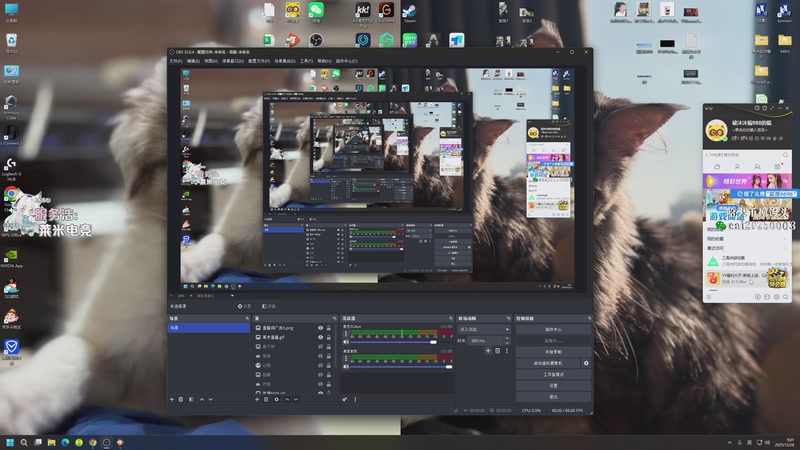Toggle lock on 莱米直播.gif source
The image size is (800, 450).
point(329,337)
